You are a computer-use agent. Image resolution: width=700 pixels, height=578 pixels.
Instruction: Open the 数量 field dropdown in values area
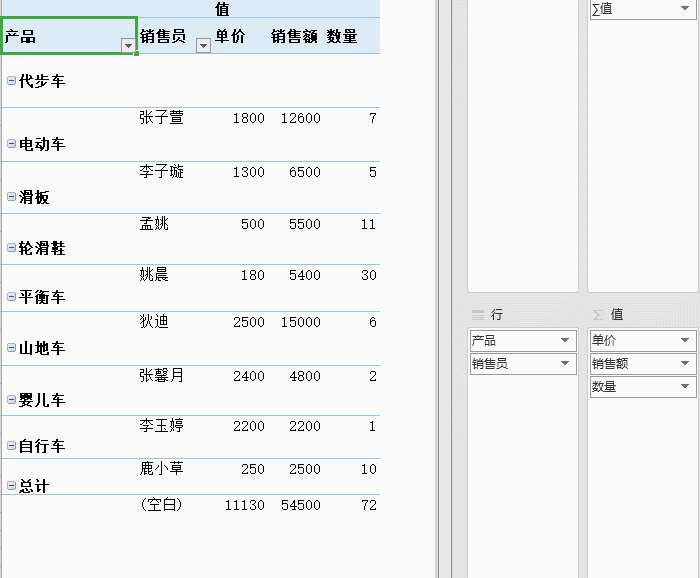pyautogui.click(x=685, y=386)
